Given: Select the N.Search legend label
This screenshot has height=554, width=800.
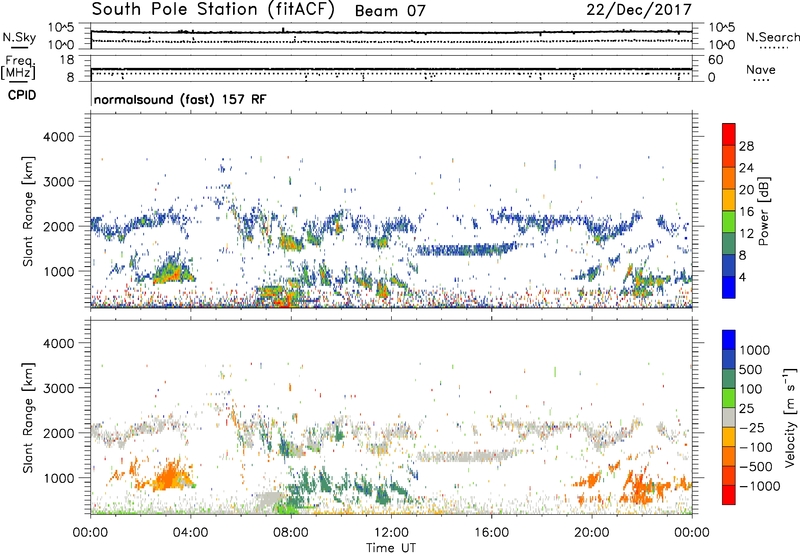Looking at the screenshot, I should pos(772,37).
